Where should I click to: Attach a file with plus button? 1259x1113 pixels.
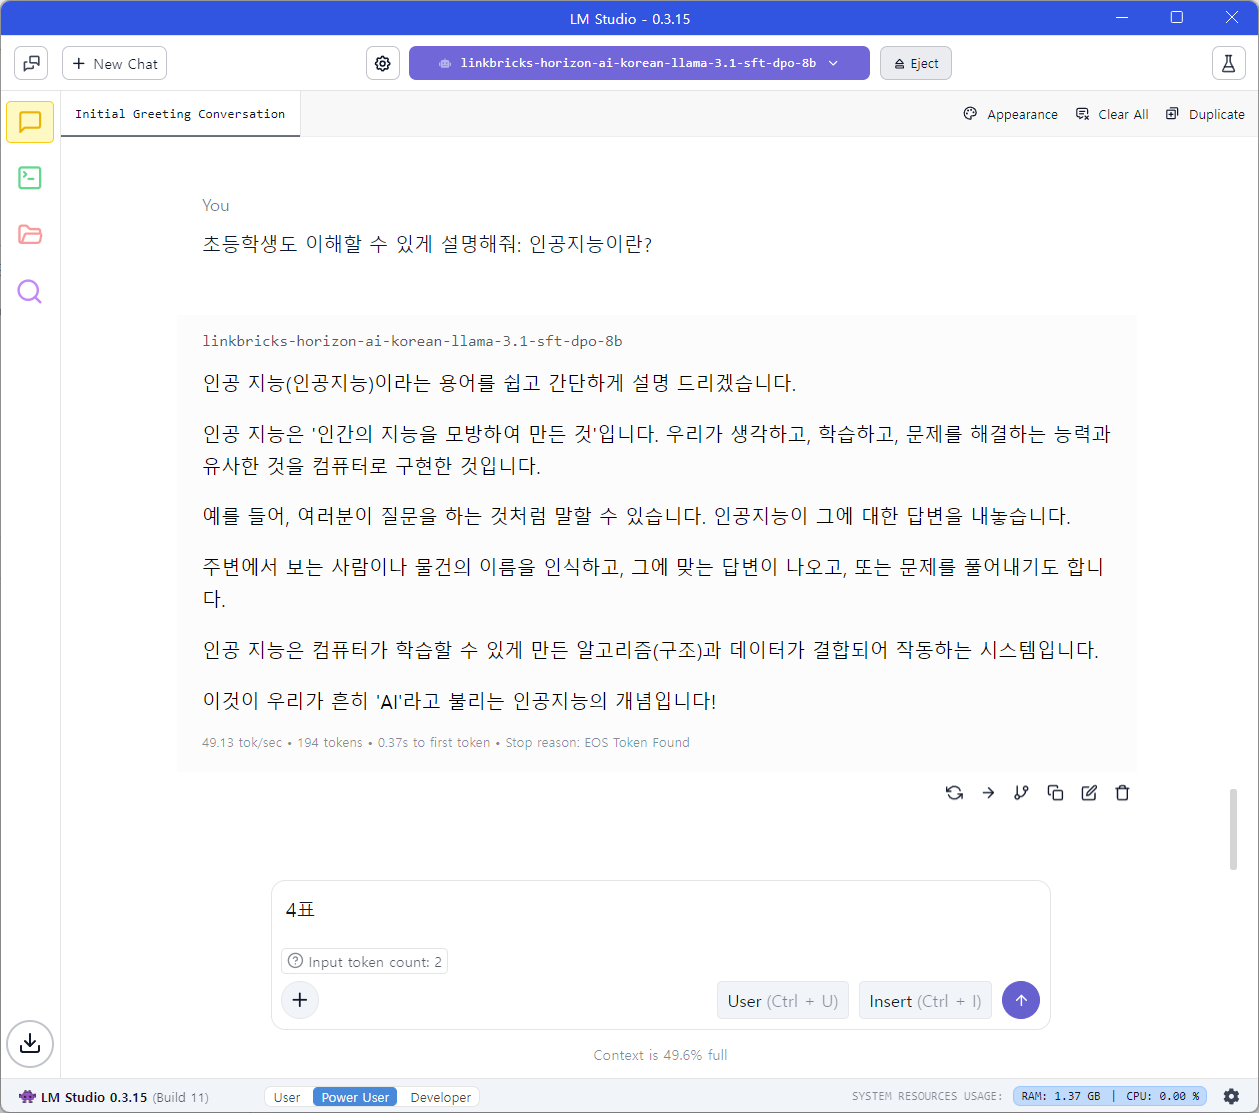pyautogui.click(x=300, y=1000)
